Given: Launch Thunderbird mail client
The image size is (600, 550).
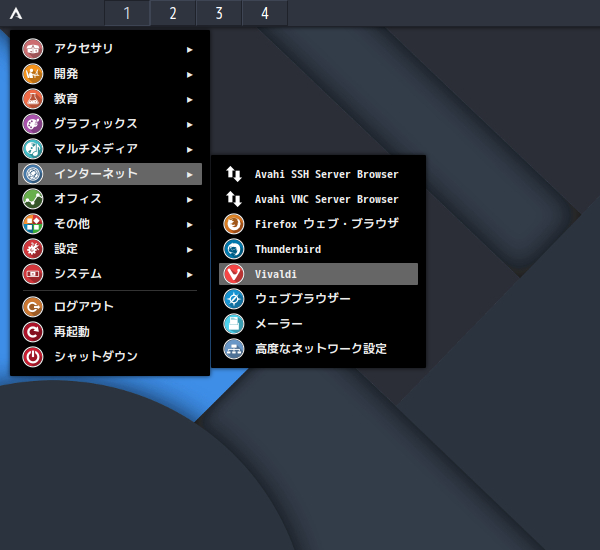Looking at the screenshot, I should (318, 249).
